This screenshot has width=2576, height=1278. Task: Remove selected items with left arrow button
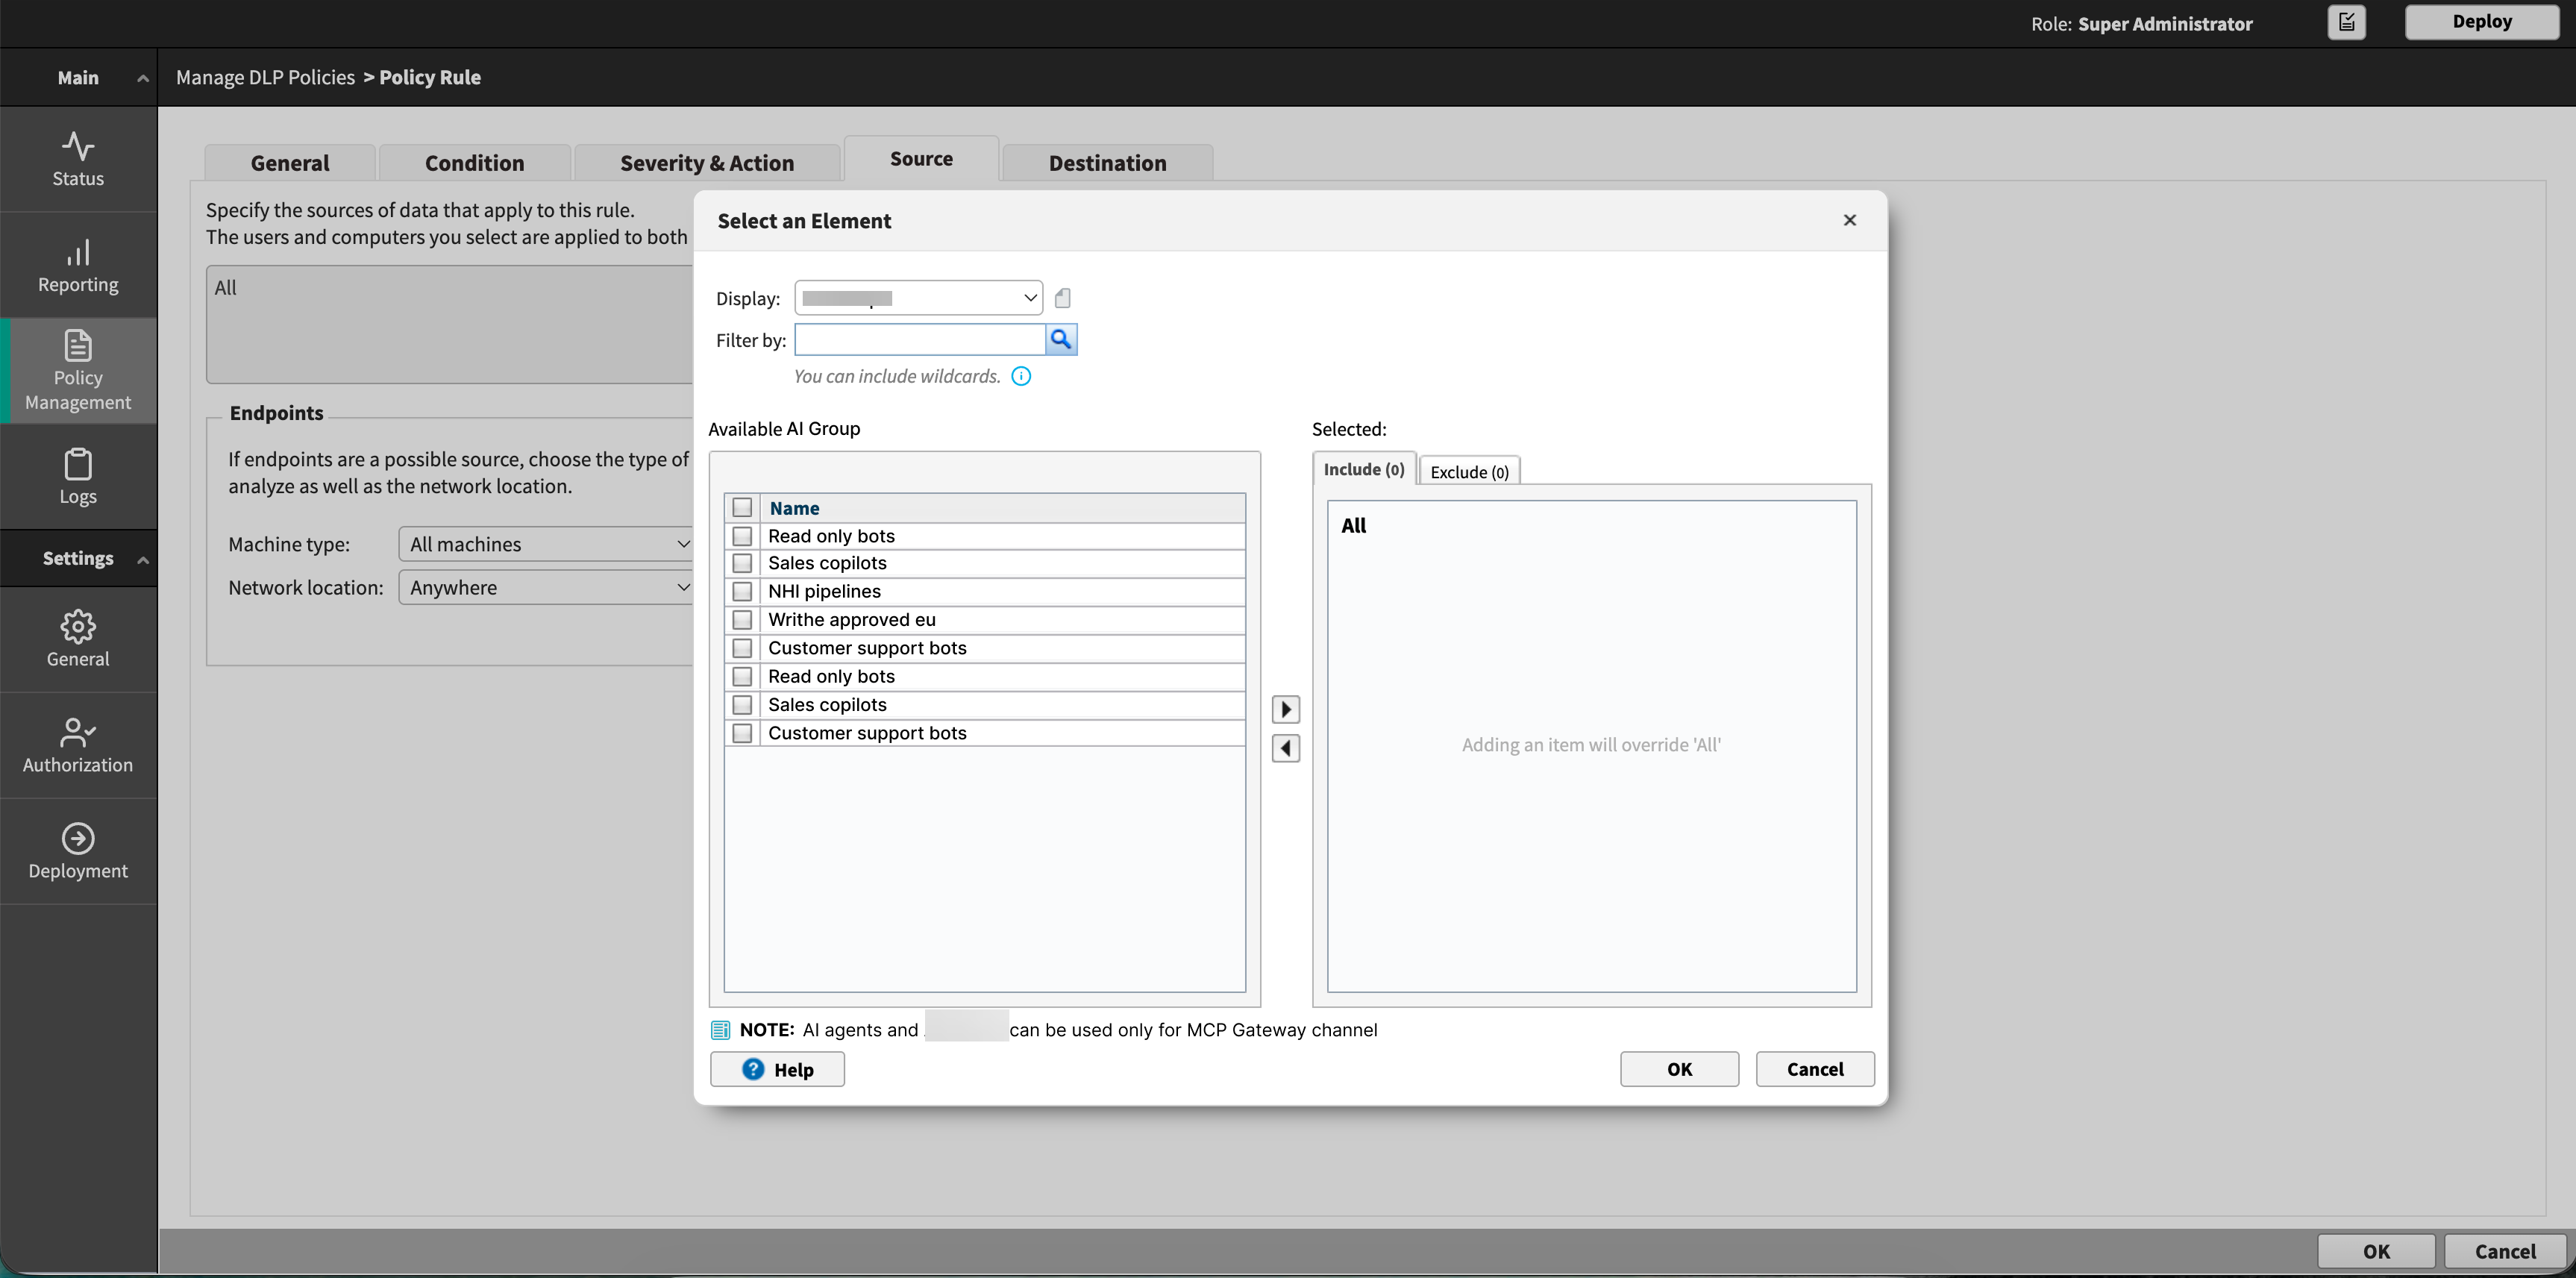(x=1286, y=748)
